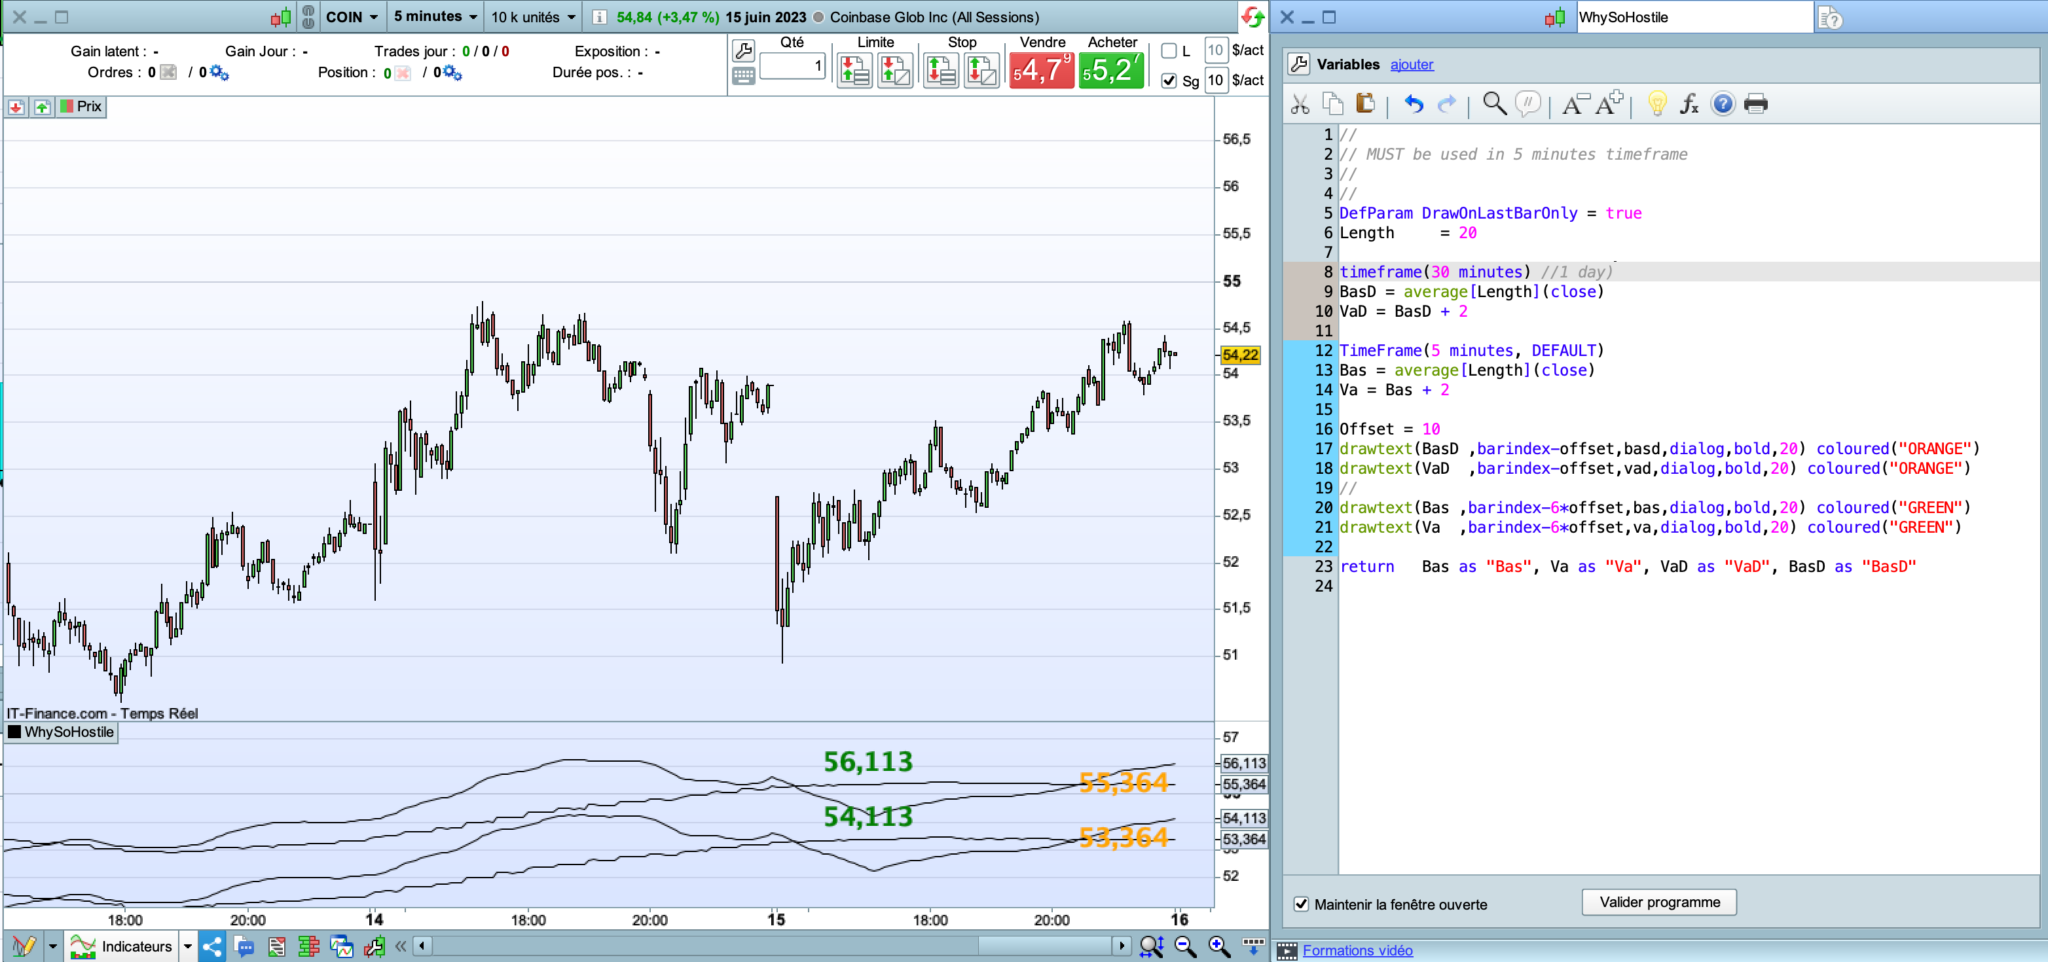Open the document help icon beside WhySoHostile
The width and height of the screenshot is (2048, 962).
(1830, 17)
